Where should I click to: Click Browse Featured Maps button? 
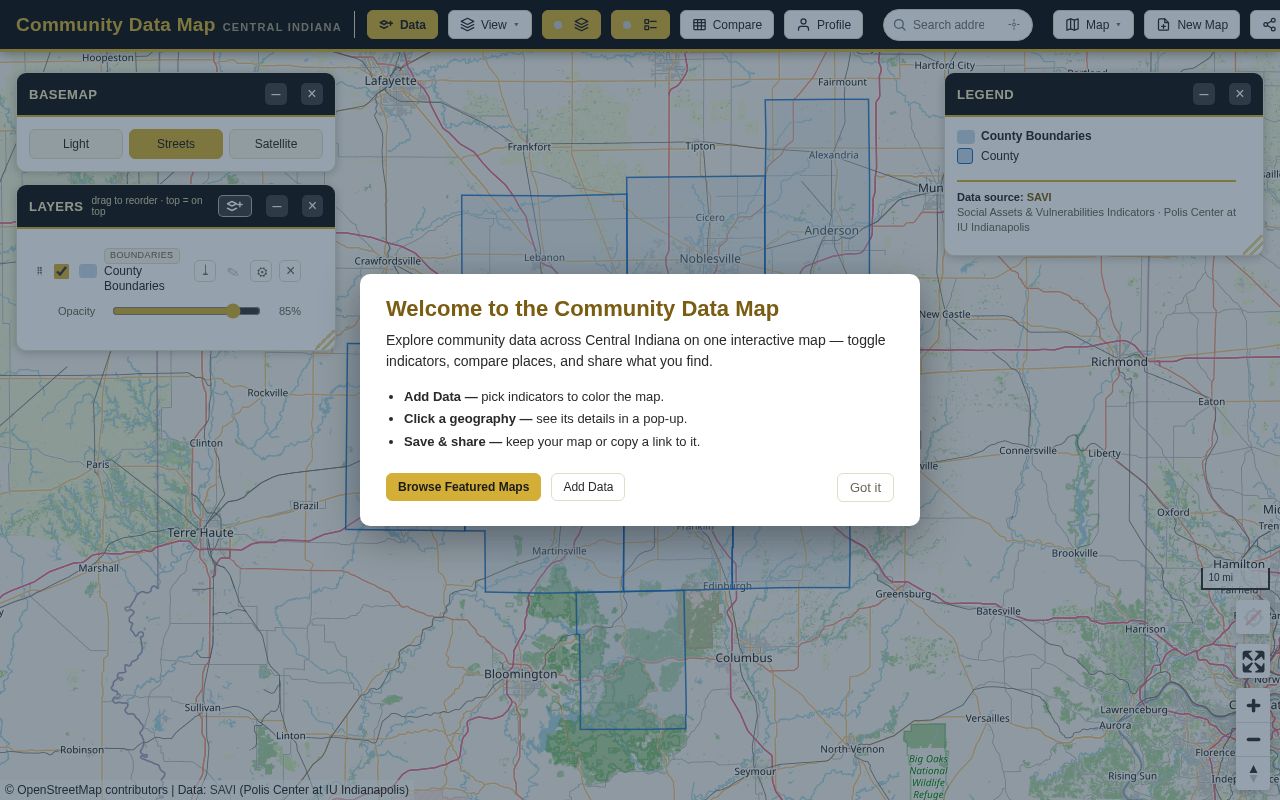pos(463,487)
